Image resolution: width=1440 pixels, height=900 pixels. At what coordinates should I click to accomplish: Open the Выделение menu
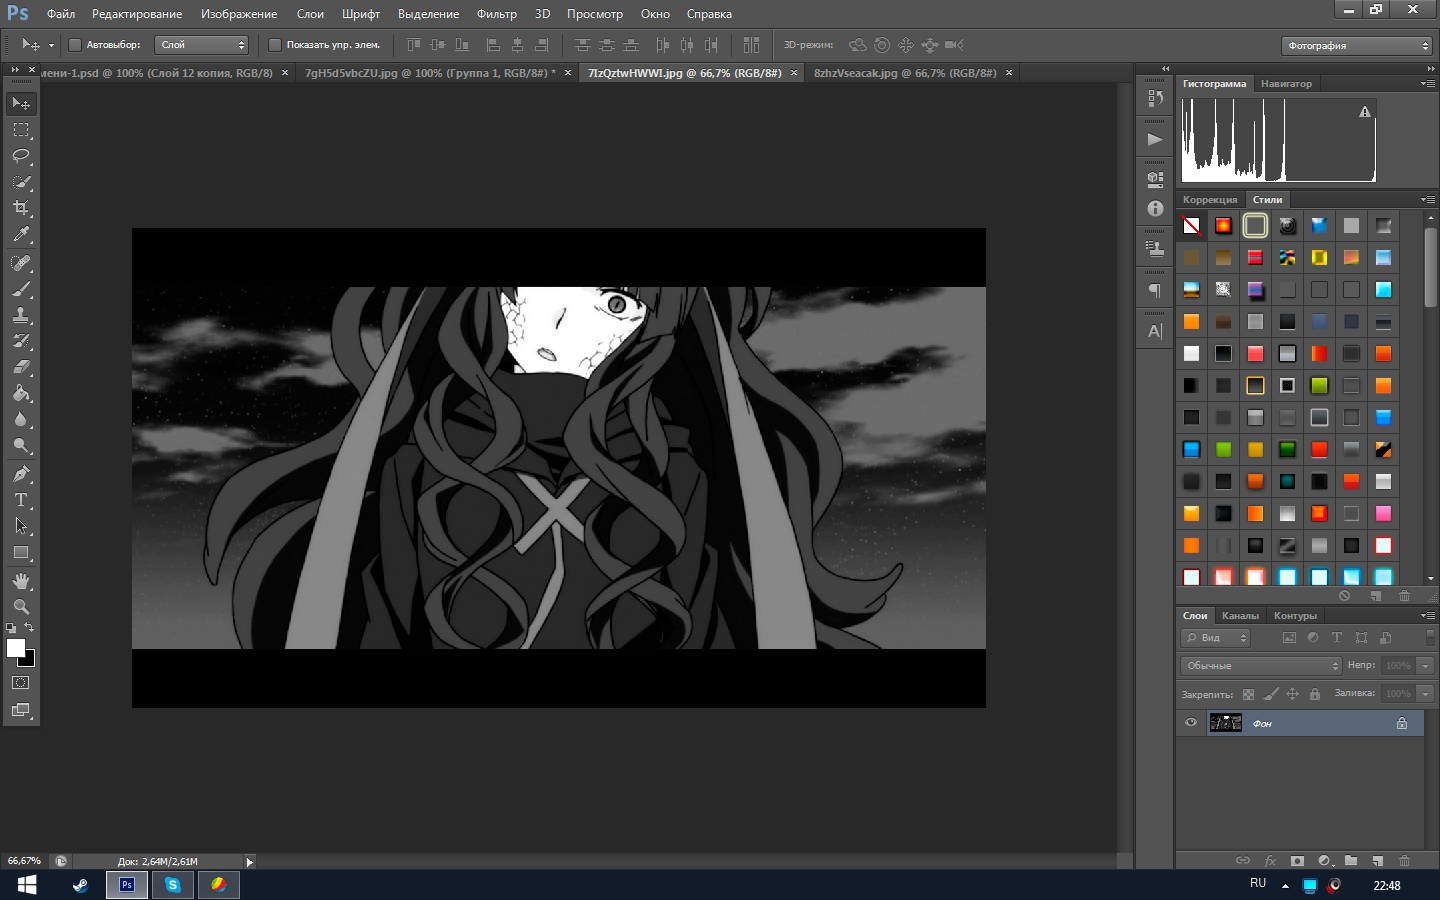pyautogui.click(x=429, y=14)
